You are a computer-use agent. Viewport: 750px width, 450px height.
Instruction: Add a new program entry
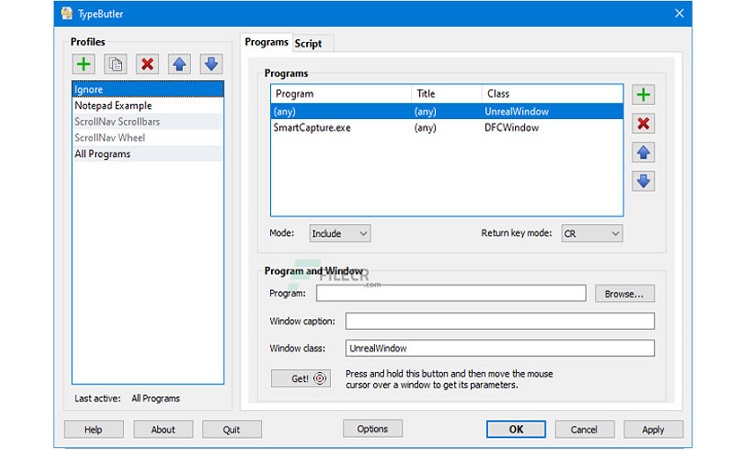click(644, 95)
